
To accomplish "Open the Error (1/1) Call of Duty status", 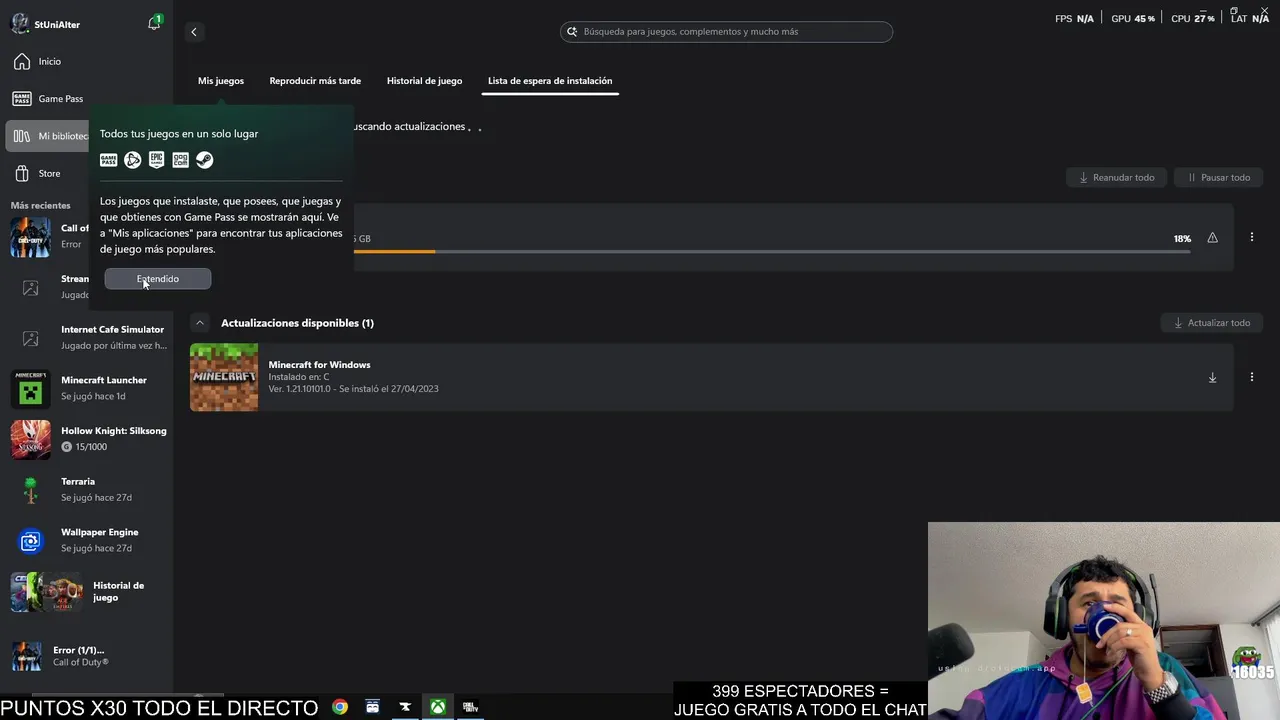I will coord(87,656).
